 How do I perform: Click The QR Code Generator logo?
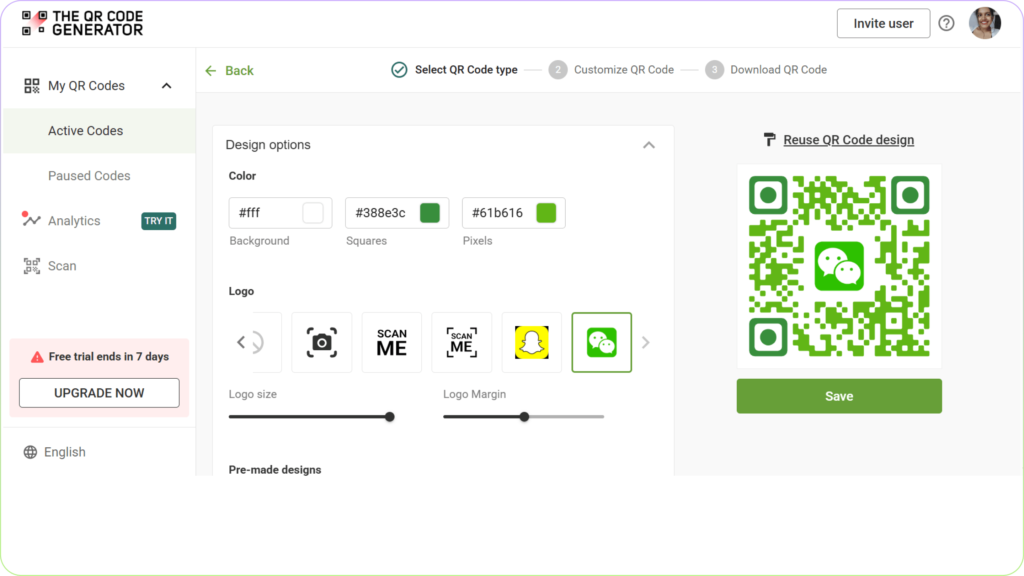(x=80, y=22)
